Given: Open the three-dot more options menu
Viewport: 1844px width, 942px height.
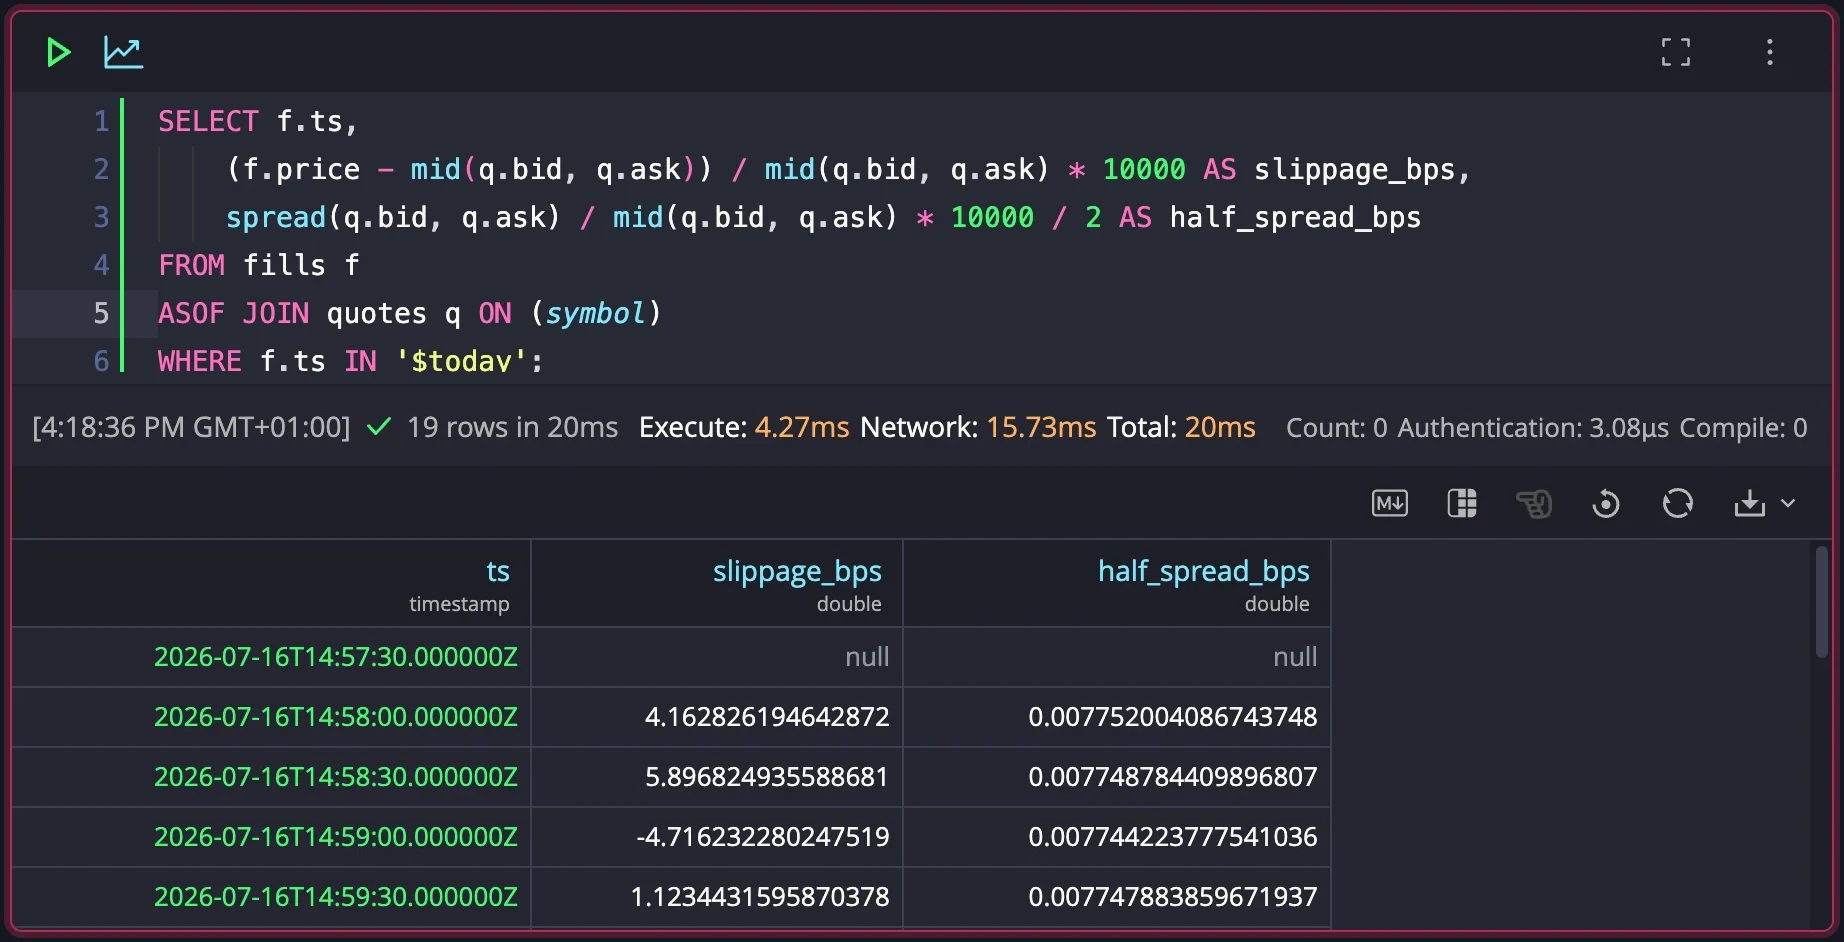Looking at the screenshot, I should (1770, 52).
